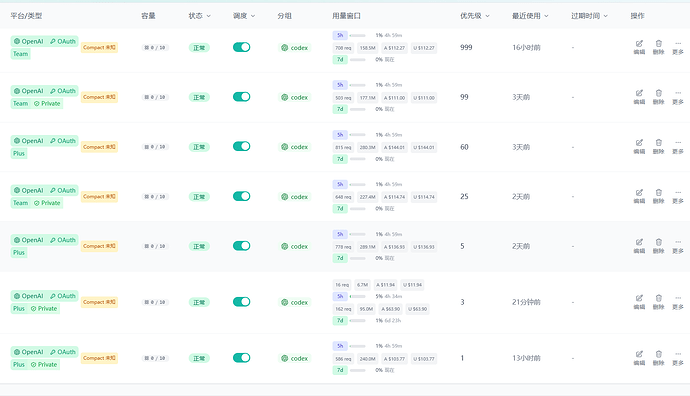Sort by the 优先级 column header
The width and height of the screenshot is (690, 396).
click(x=475, y=16)
